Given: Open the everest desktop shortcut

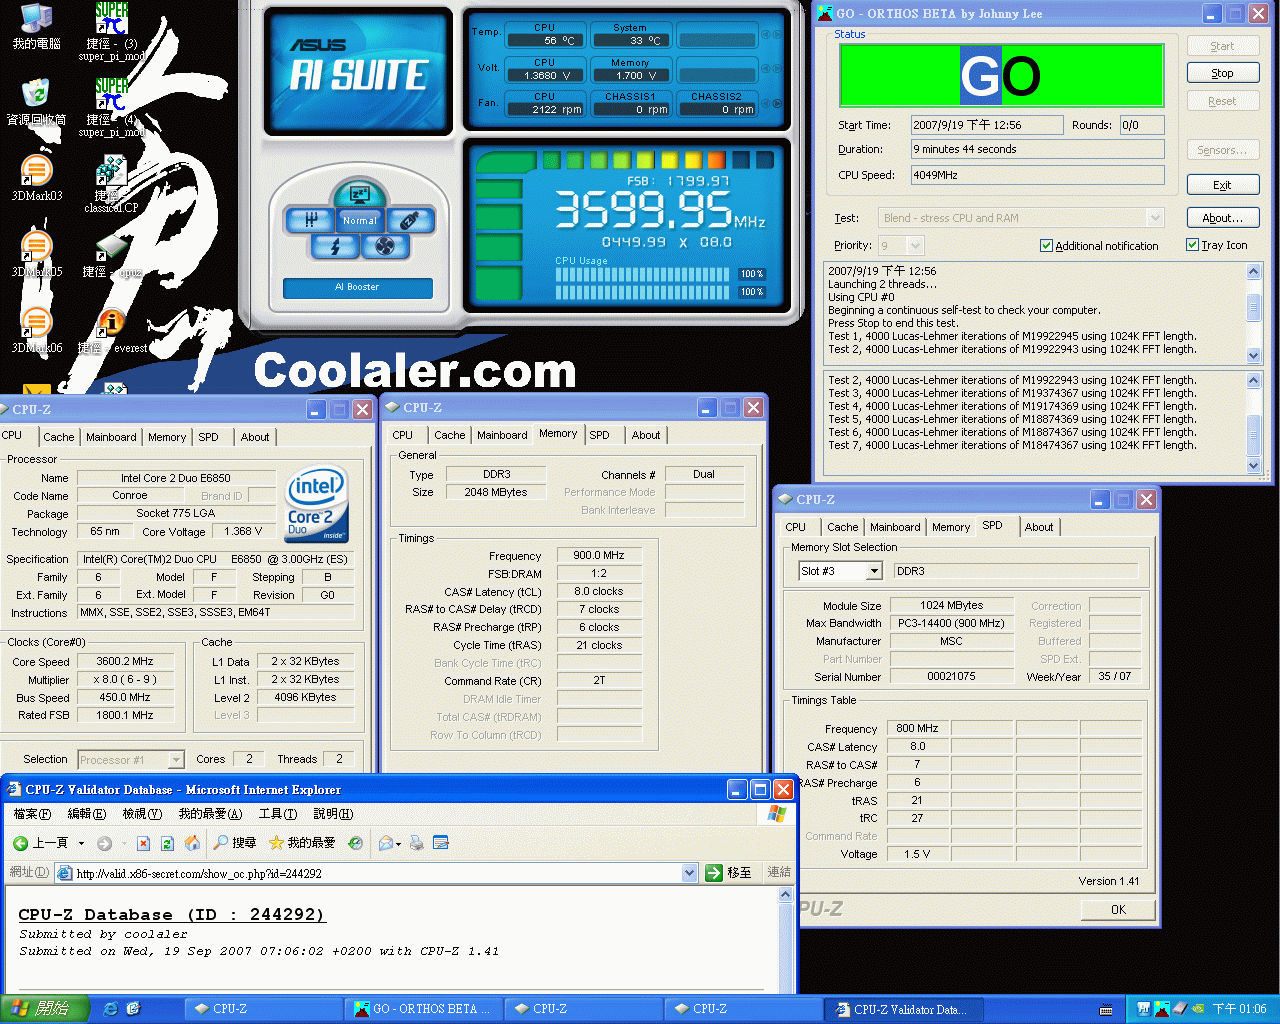Looking at the screenshot, I should (x=113, y=329).
